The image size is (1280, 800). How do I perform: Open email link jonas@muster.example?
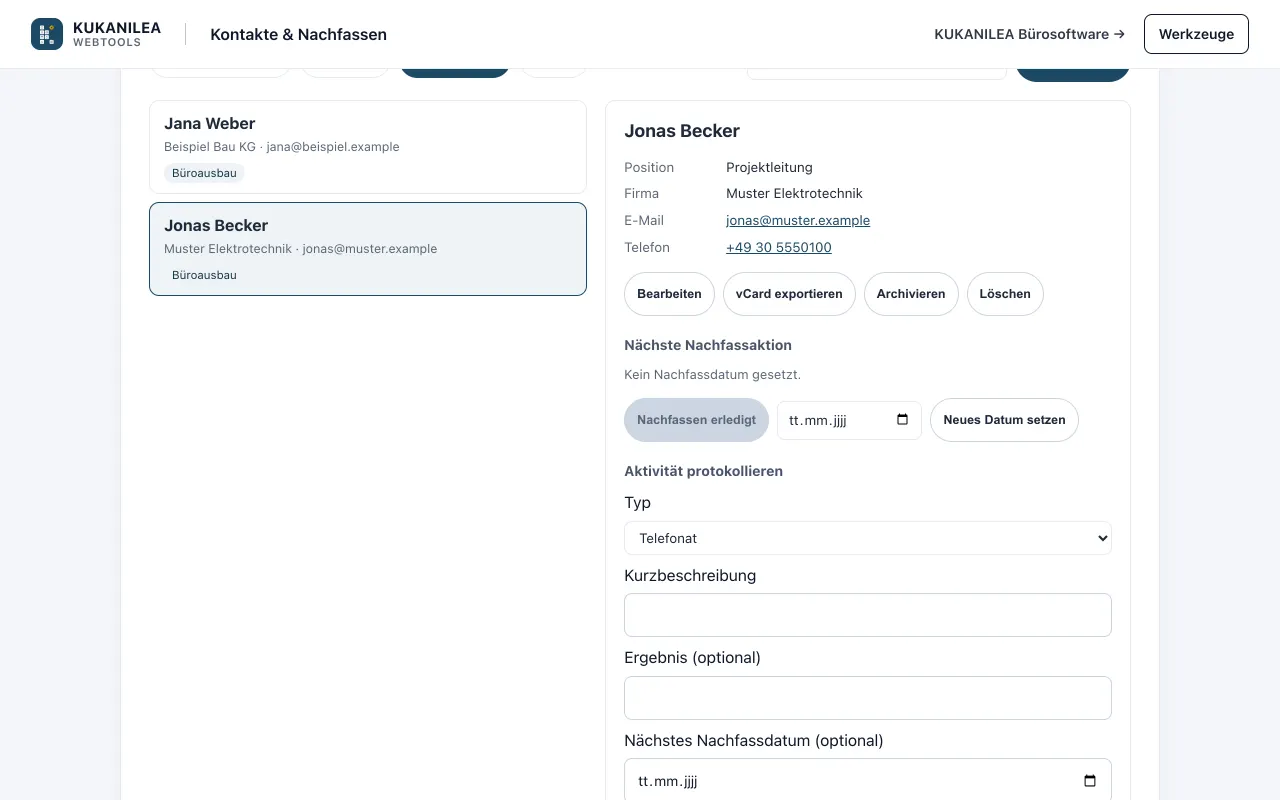click(798, 220)
